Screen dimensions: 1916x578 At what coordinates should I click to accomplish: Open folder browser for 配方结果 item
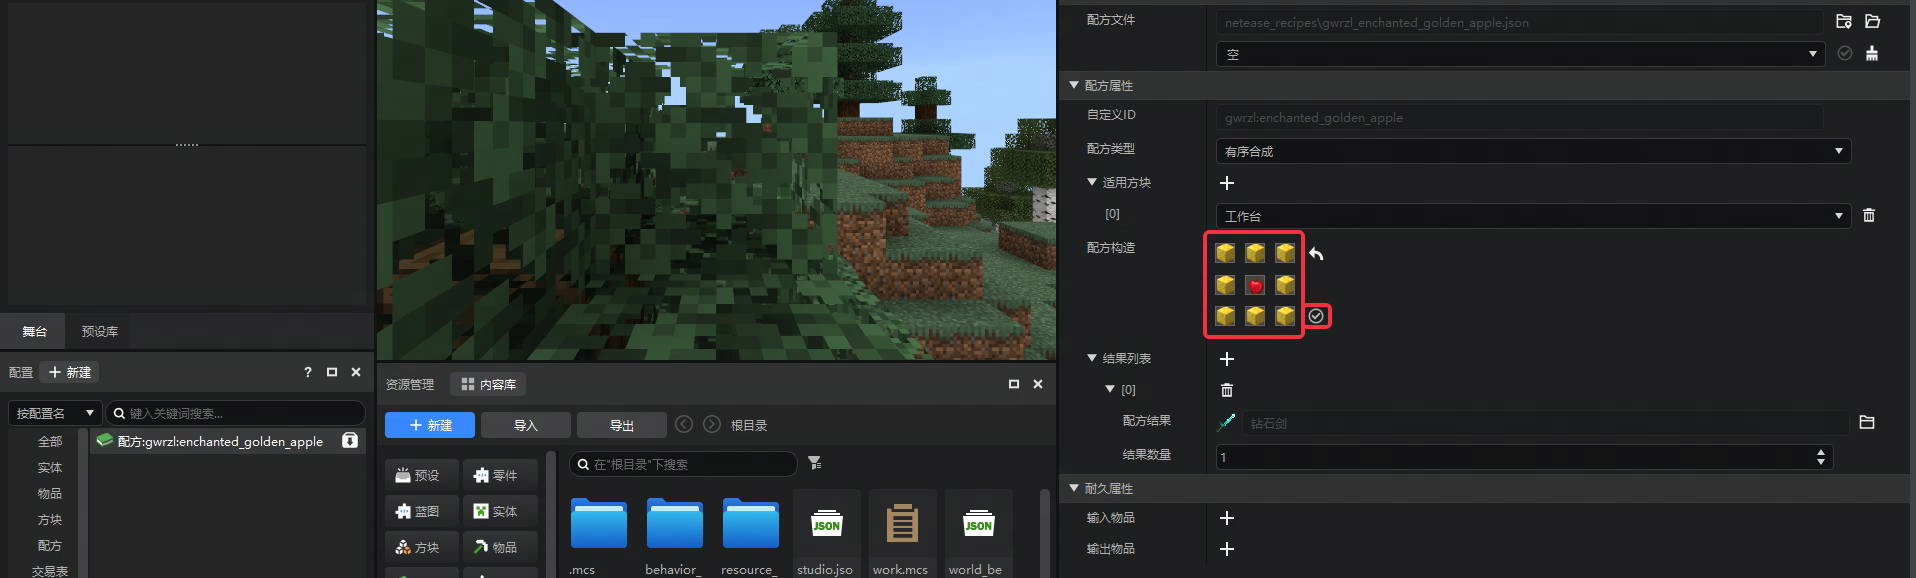coord(1866,423)
